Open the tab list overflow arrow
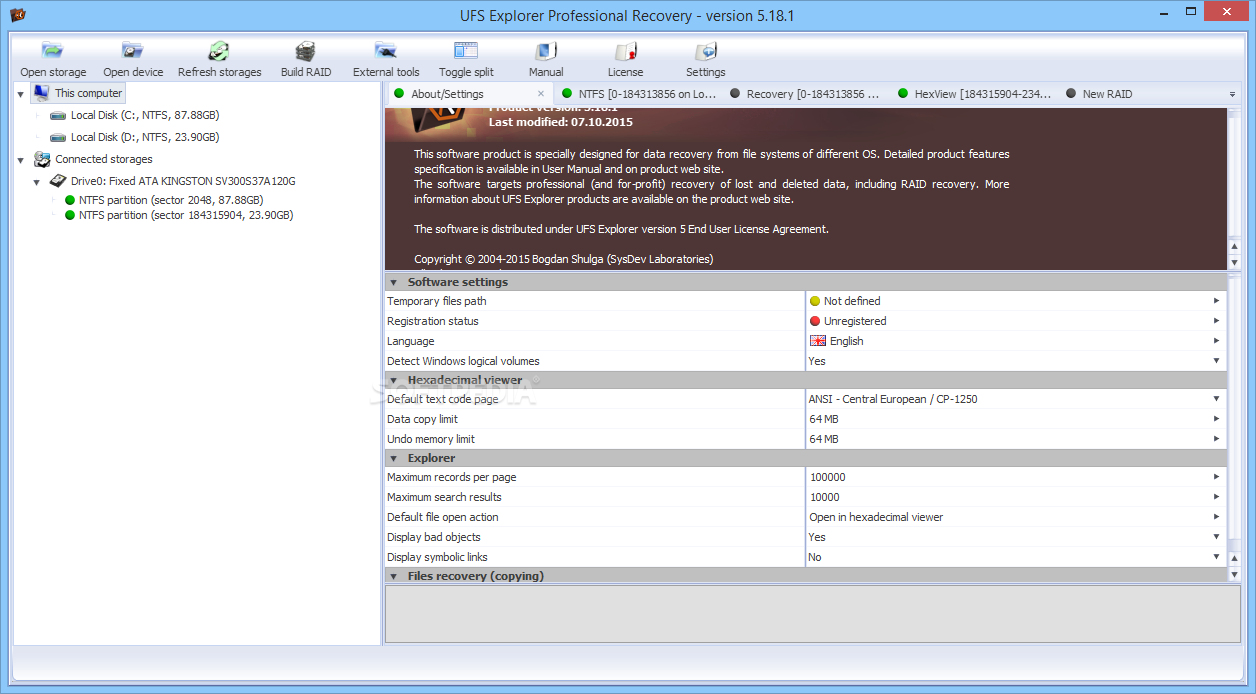 click(x=1232, y=95)
